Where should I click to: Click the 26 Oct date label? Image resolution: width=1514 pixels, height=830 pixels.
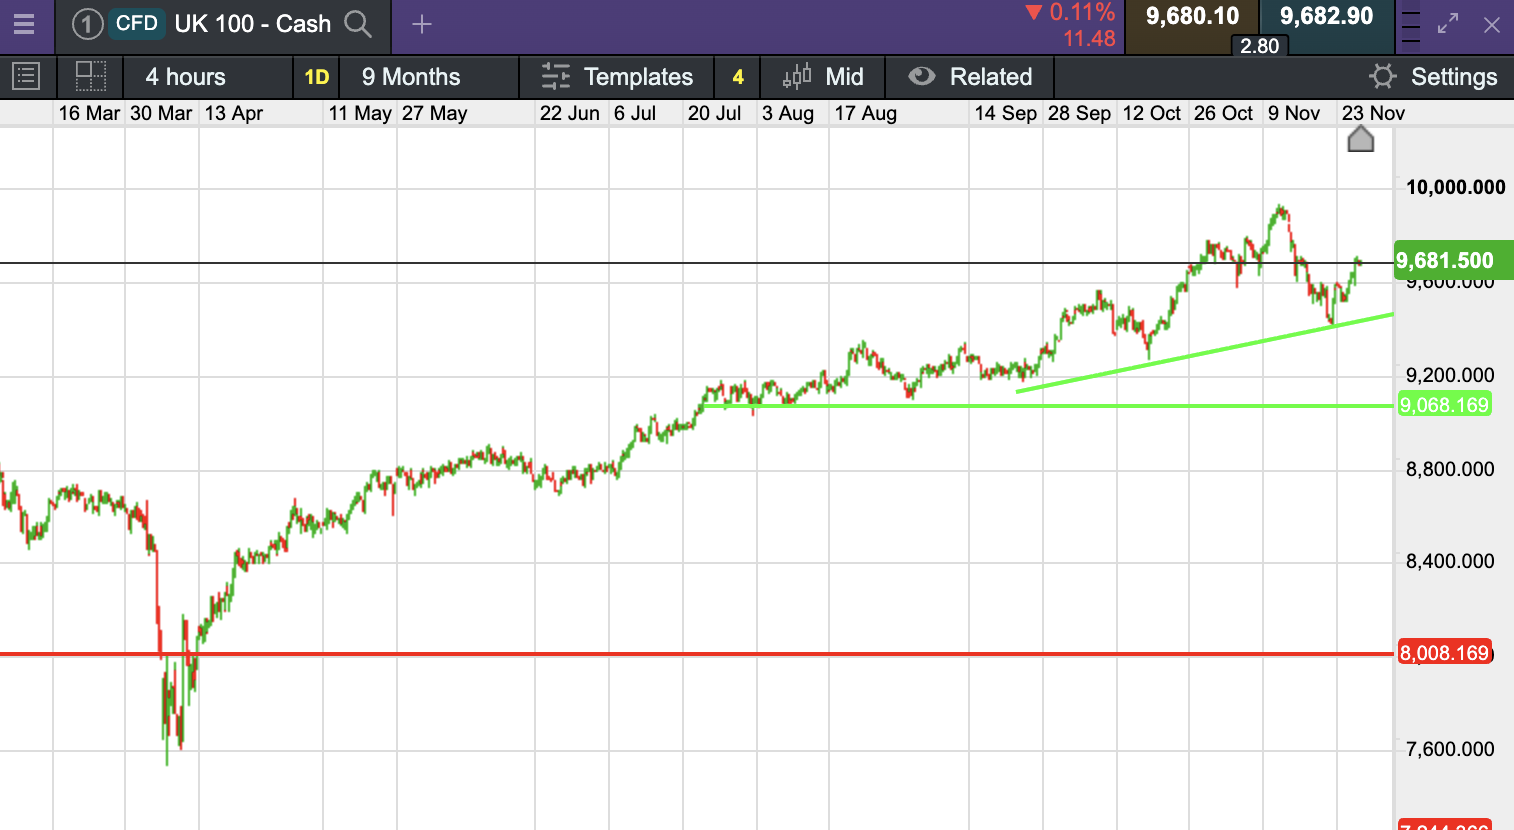(x=1224, y=113)
